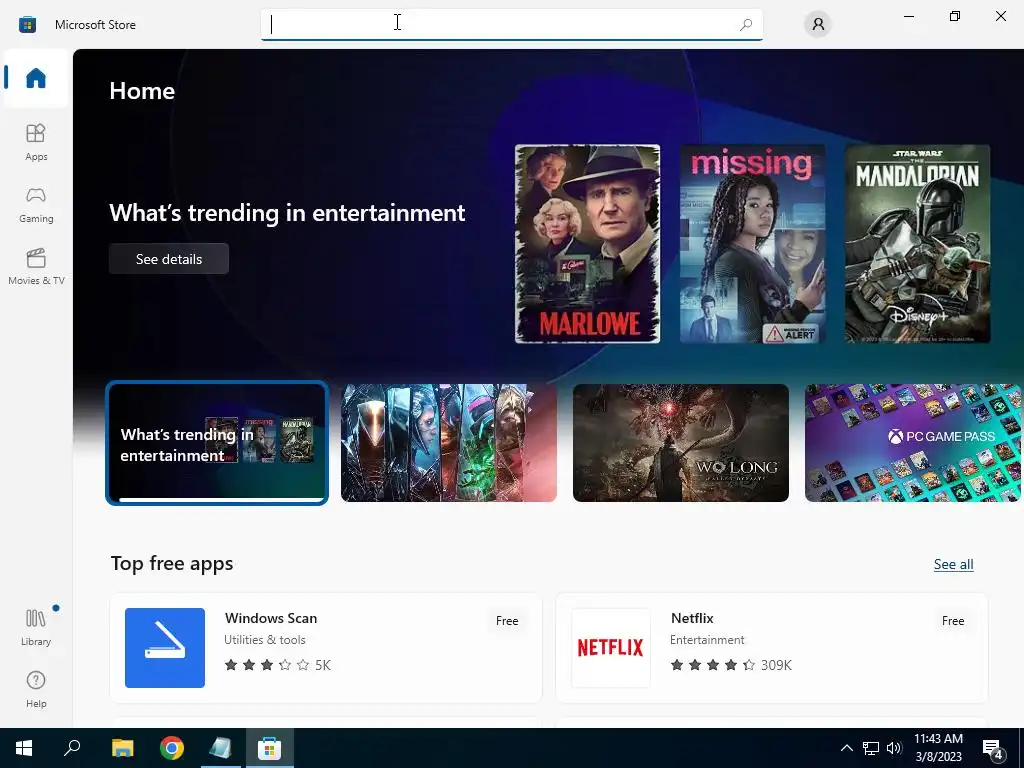
Task: Click the Utilities & tools category text
Action: 264,640
